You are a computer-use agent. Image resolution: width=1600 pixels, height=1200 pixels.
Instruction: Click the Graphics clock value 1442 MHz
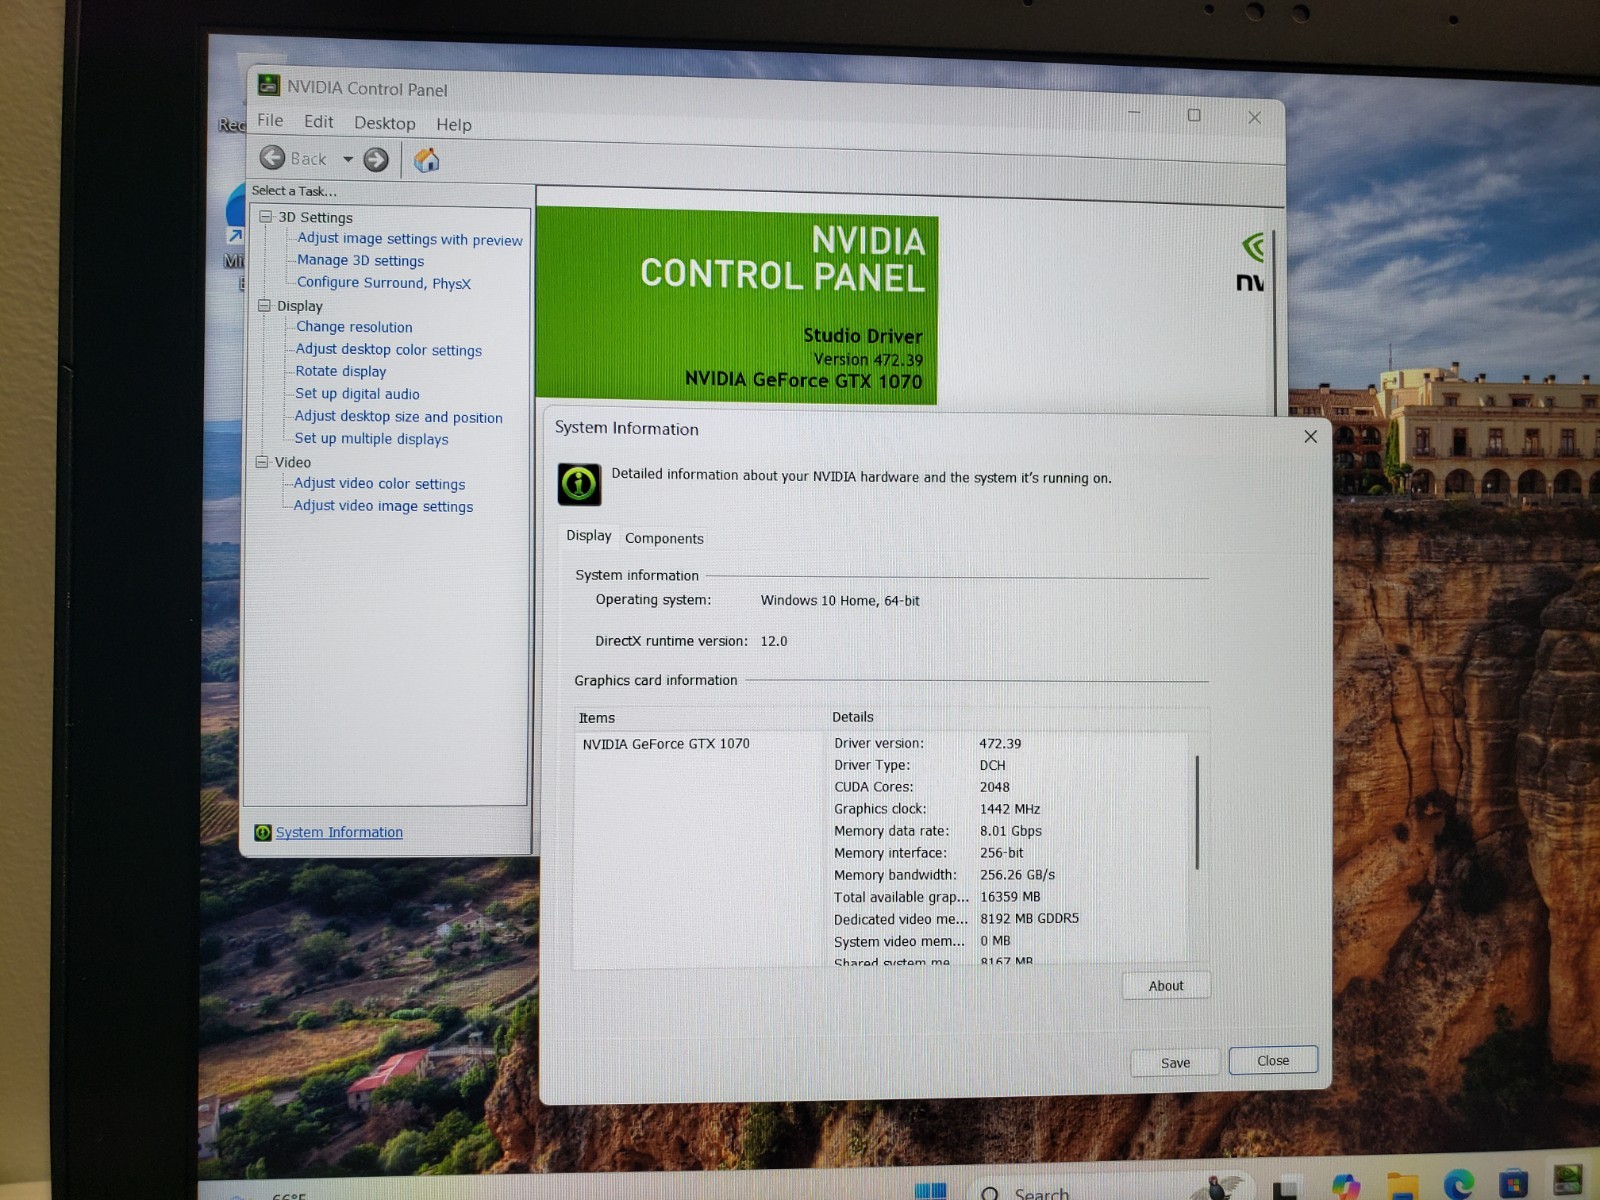[1010, 809]
